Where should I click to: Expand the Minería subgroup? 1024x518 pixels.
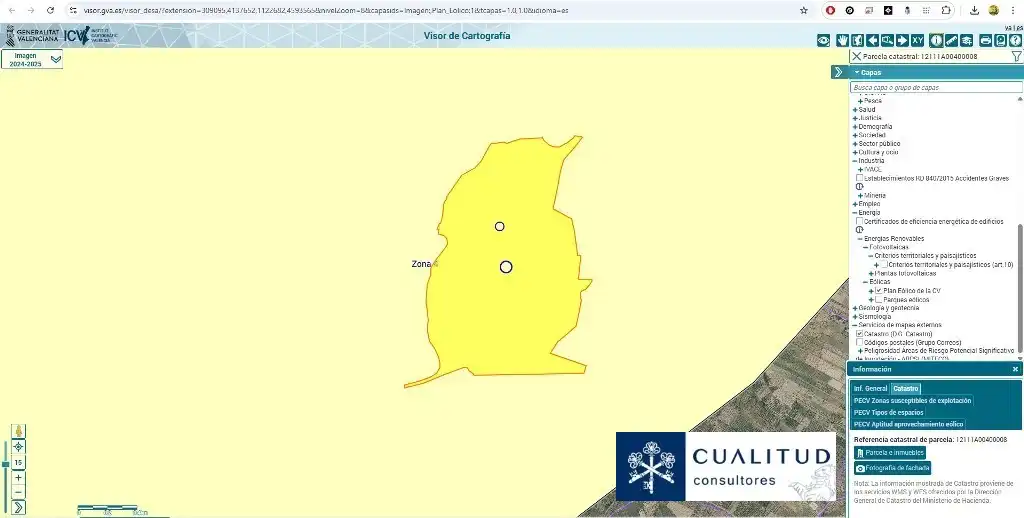point(861,195)
